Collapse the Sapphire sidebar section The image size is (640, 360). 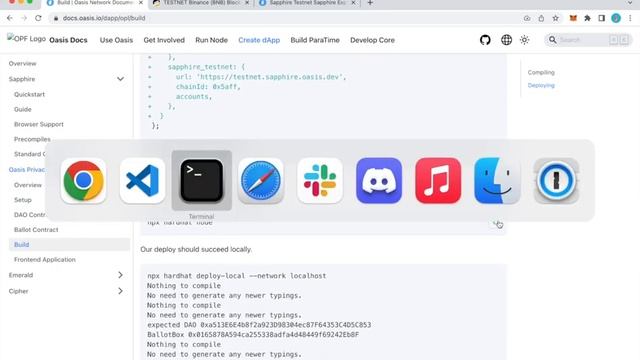tap(120, 79)
